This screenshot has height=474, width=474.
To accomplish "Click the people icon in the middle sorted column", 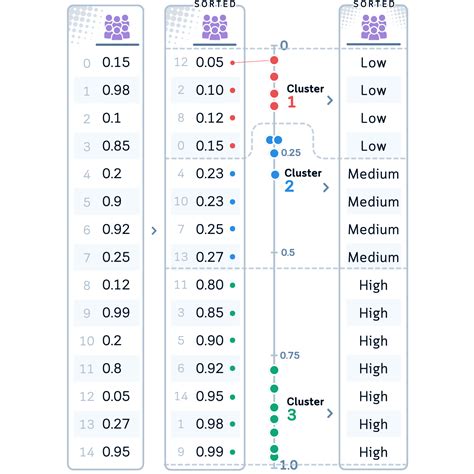I will [215, 27].
